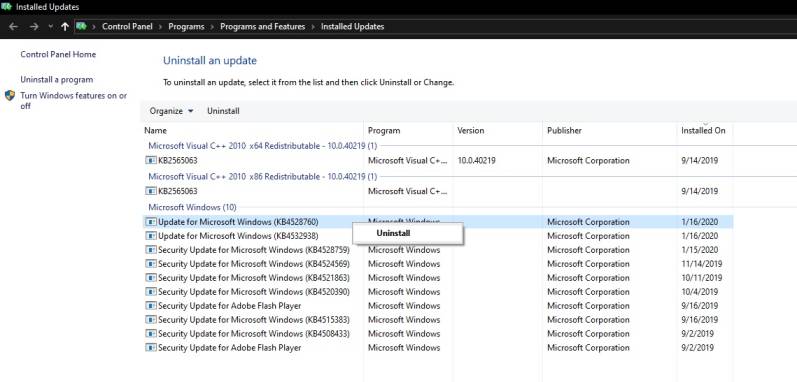Navigate to Control Panel breadcrumb
This screenshot has height=382, width=797.
127,26
